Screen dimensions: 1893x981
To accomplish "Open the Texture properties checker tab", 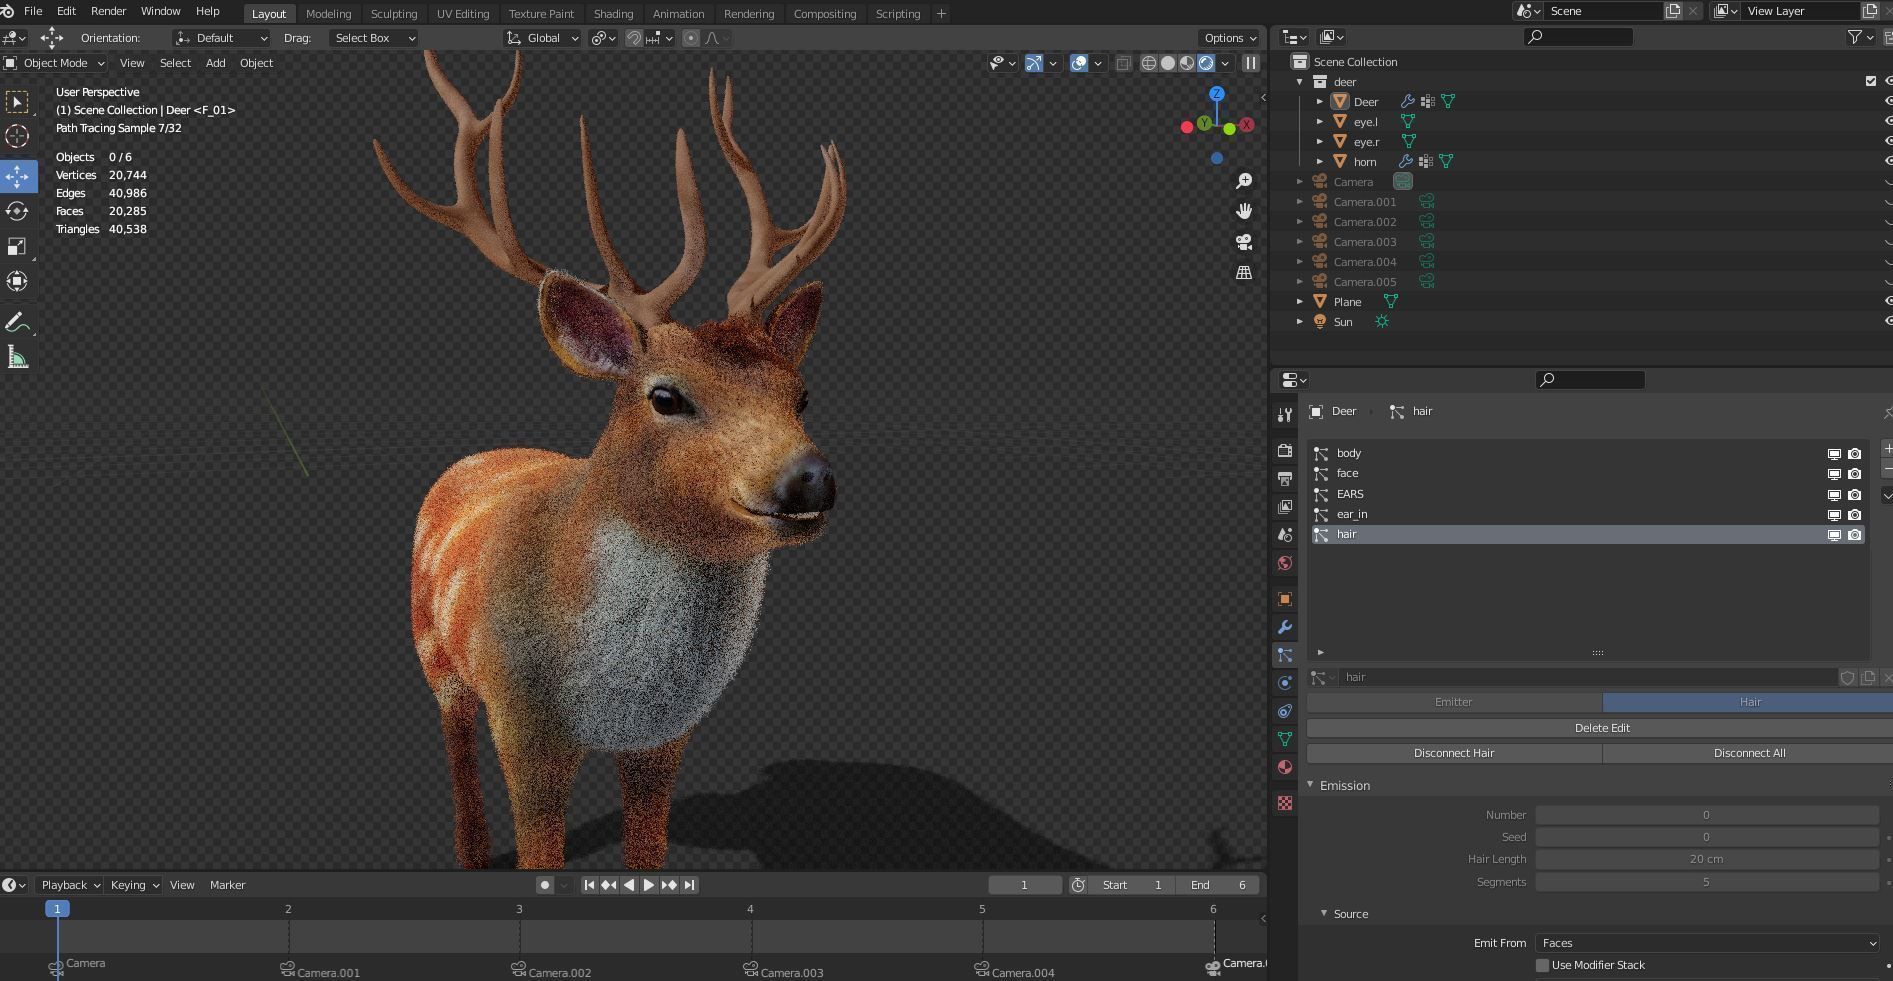I will pos(1285,803).
